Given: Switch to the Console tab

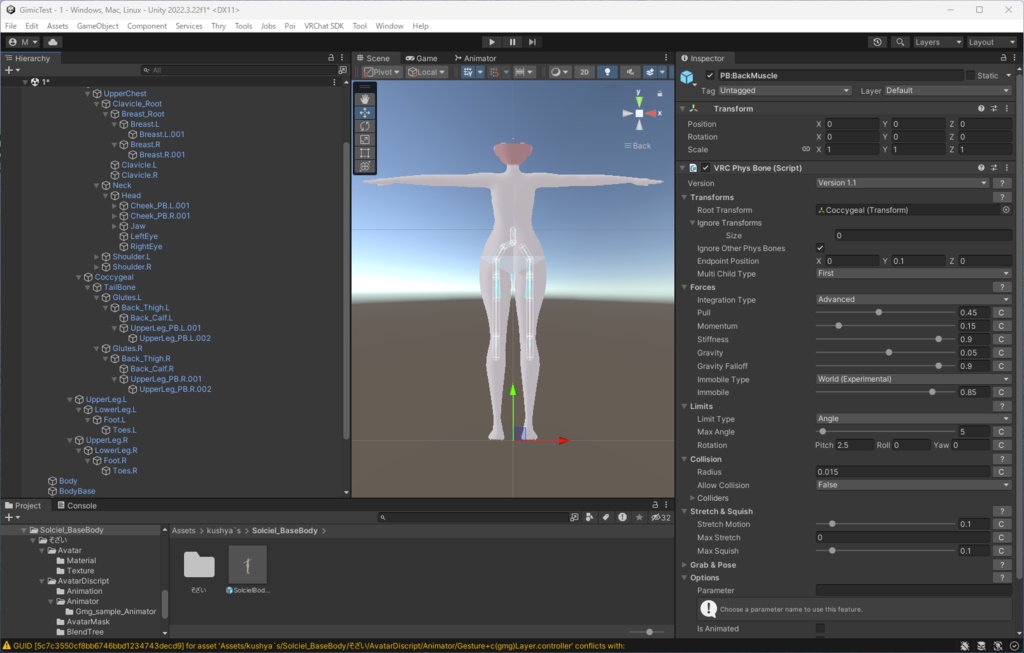Looking at the screenshot, I should point(76,506).
